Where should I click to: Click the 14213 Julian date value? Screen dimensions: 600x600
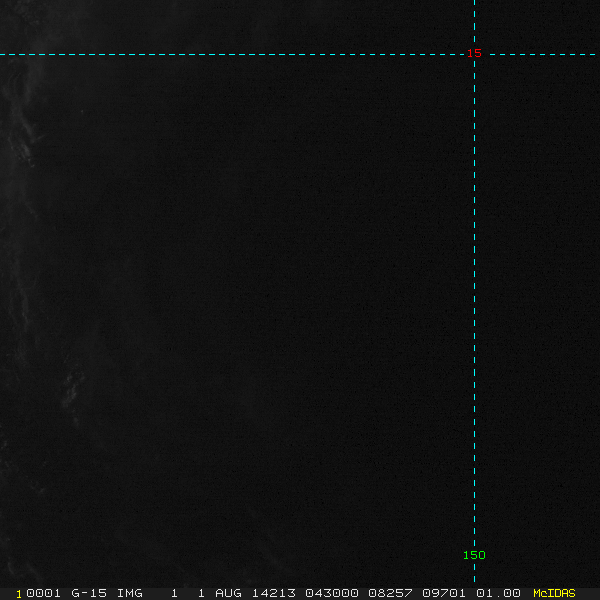[x=274, y=593]
